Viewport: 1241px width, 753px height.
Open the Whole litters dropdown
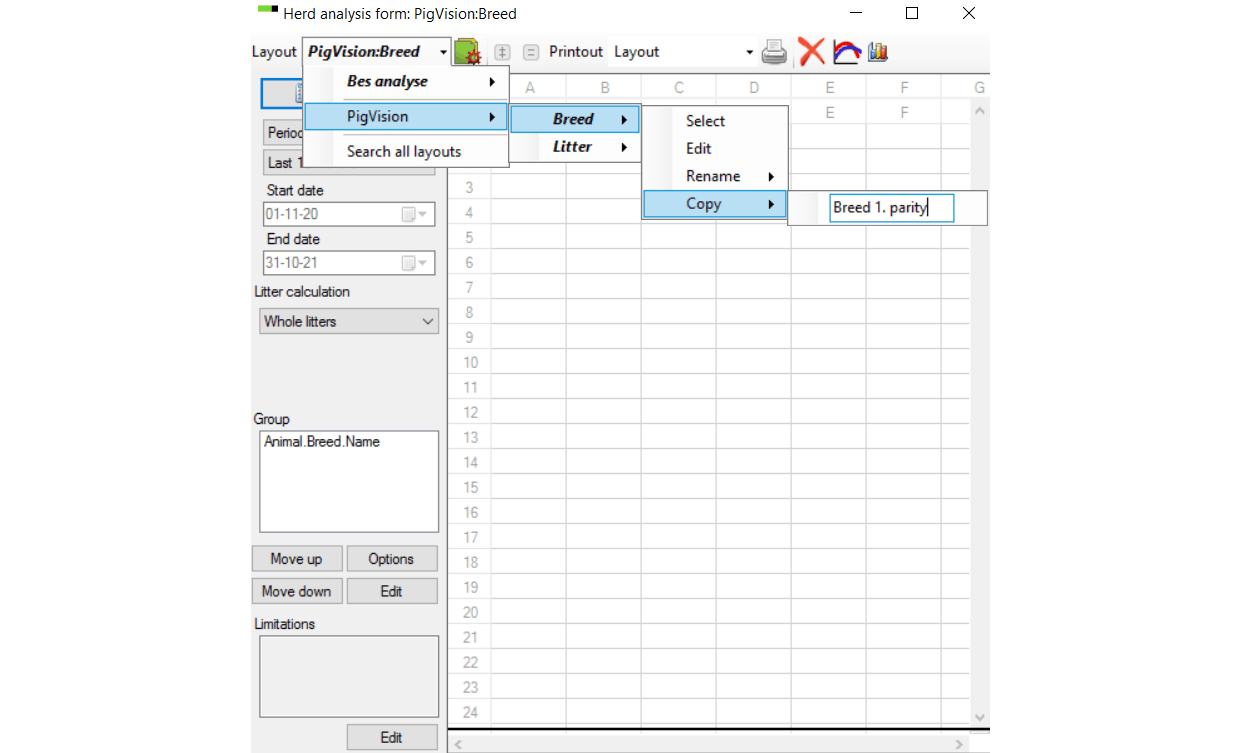[349, 321]
